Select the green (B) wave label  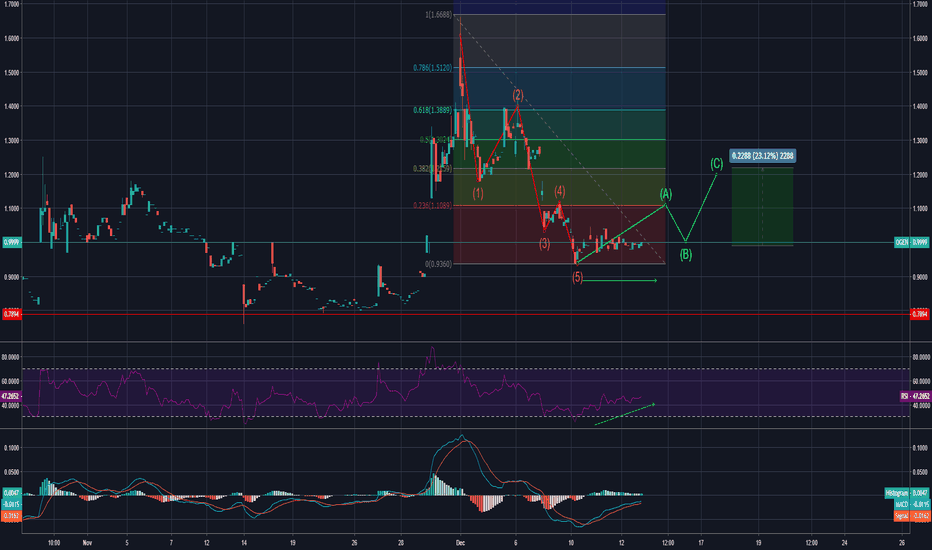pos(685,255)
